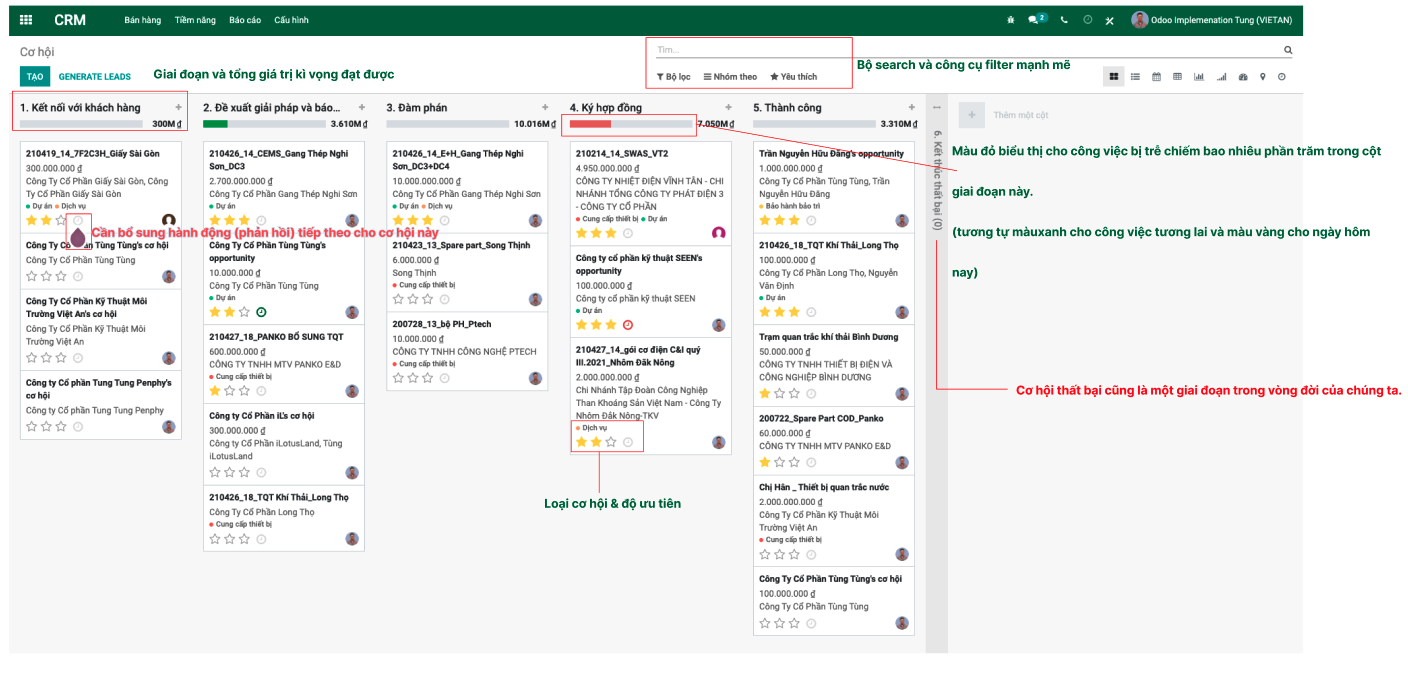This screenshot has height=681, width=1408.
Task: Open Chị Hân _ Thiết bị quan trắc nước card
Action: tap(834, 521)
